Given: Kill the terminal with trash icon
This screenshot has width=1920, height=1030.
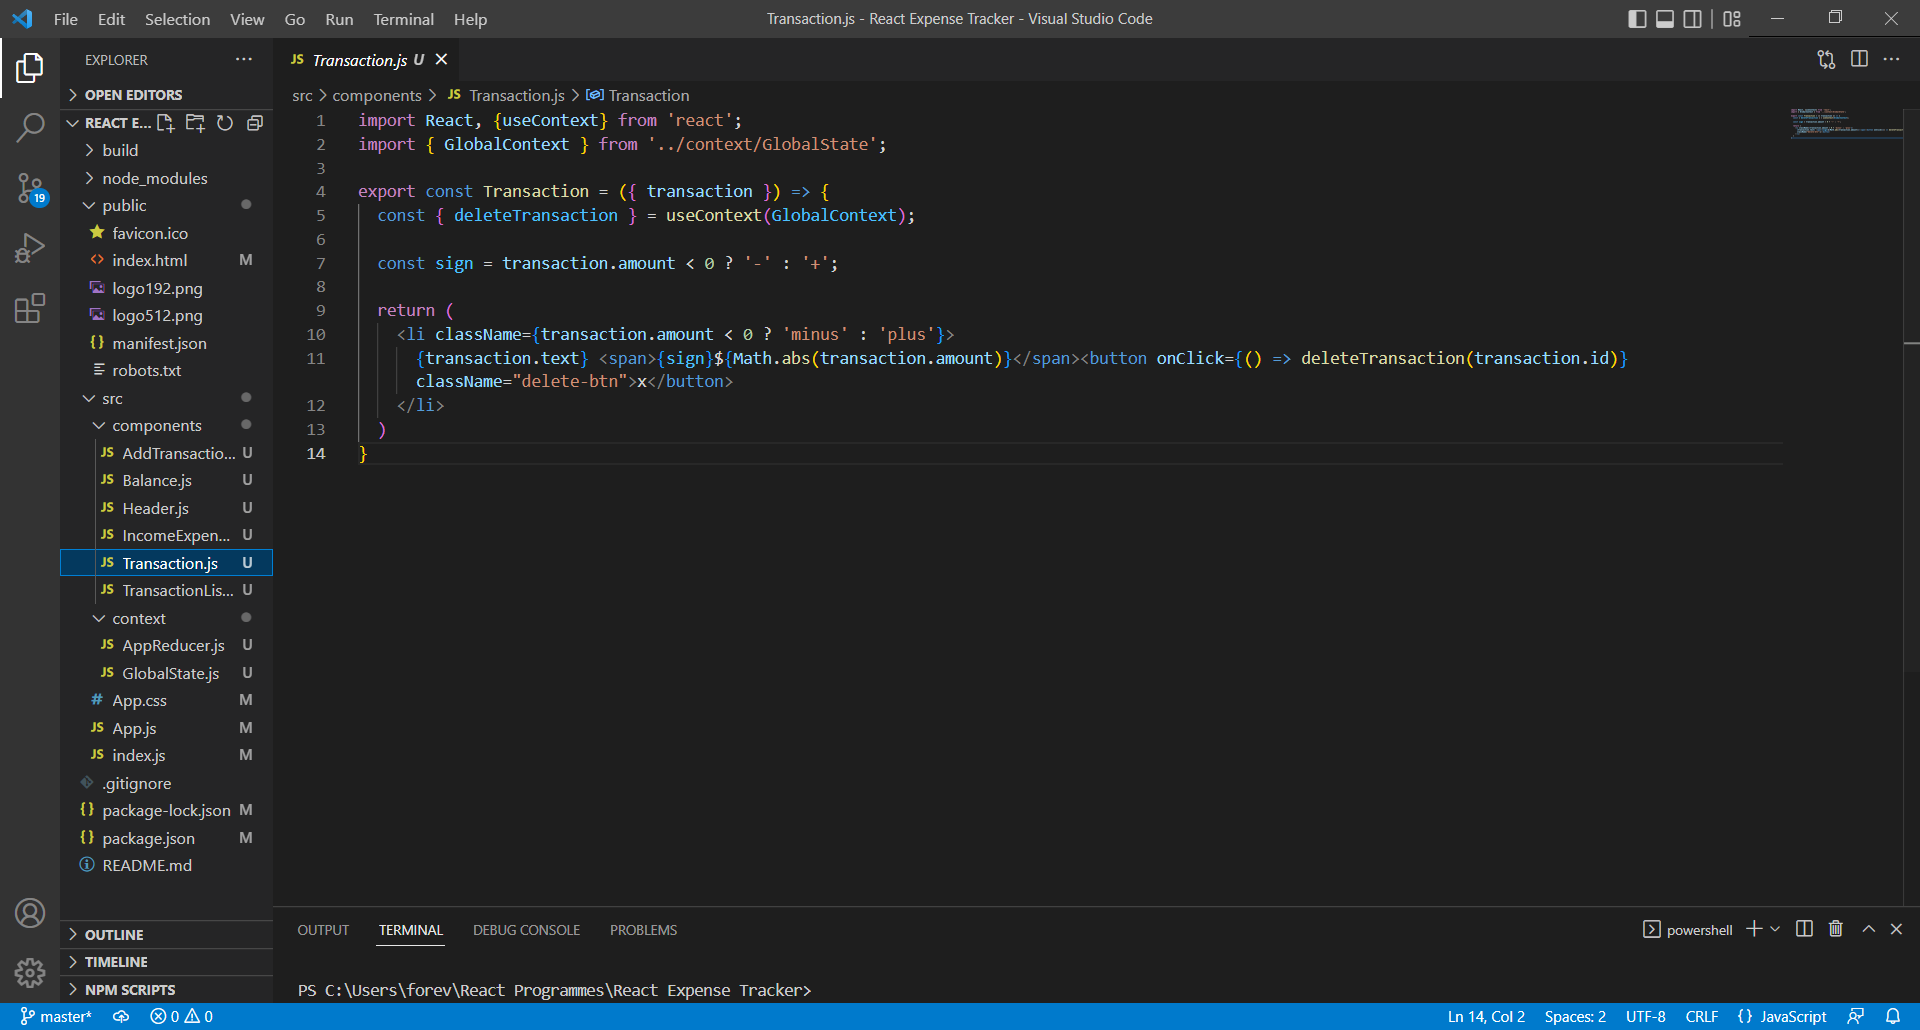Looking at the screenshot, I should 1836,929.
